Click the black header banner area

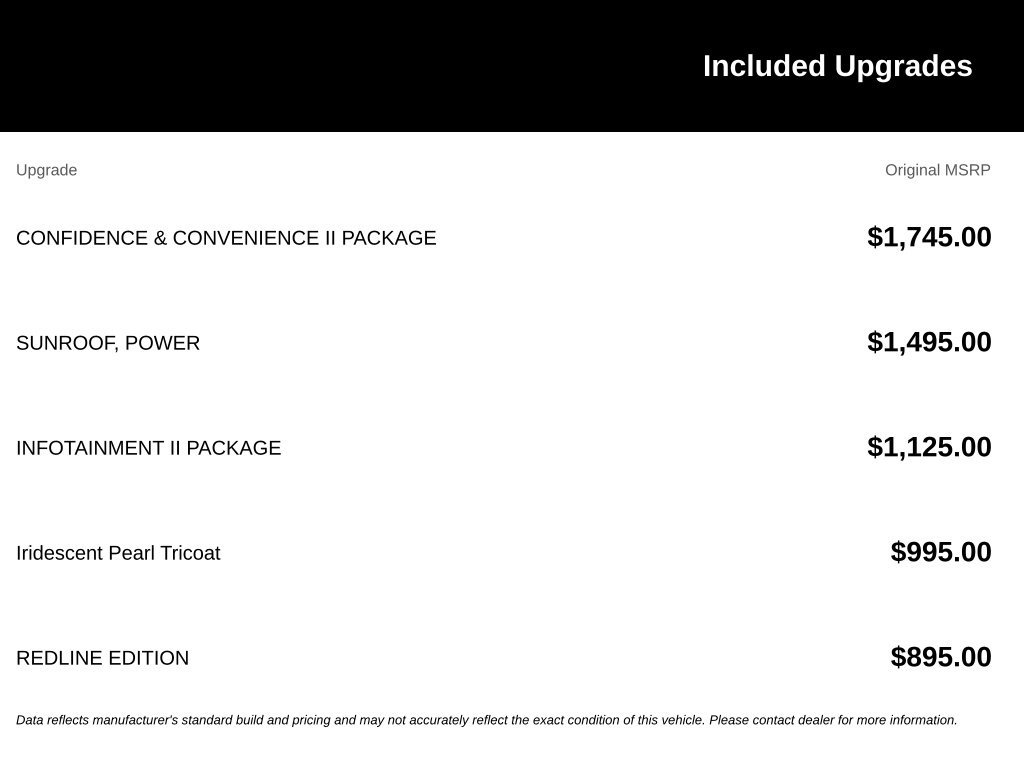[512, 66]
